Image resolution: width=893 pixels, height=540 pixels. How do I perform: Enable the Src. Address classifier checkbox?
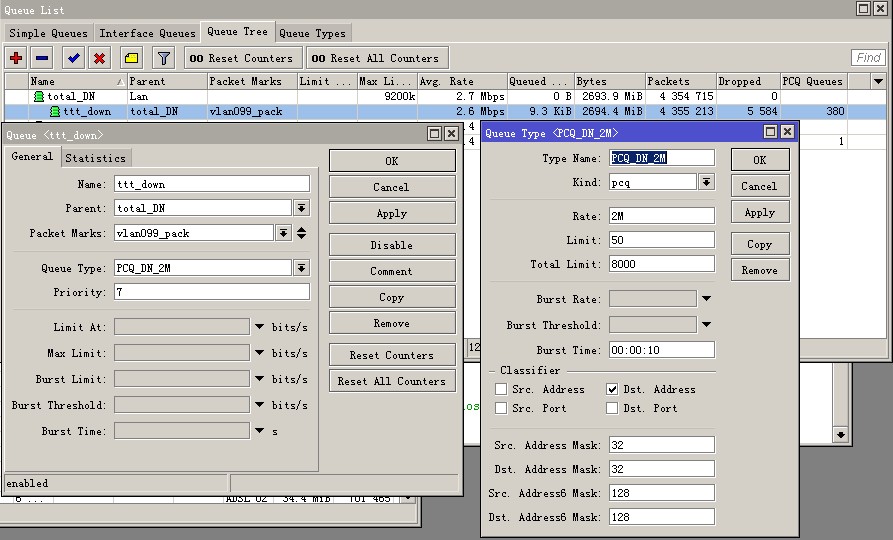coord(501,389)
